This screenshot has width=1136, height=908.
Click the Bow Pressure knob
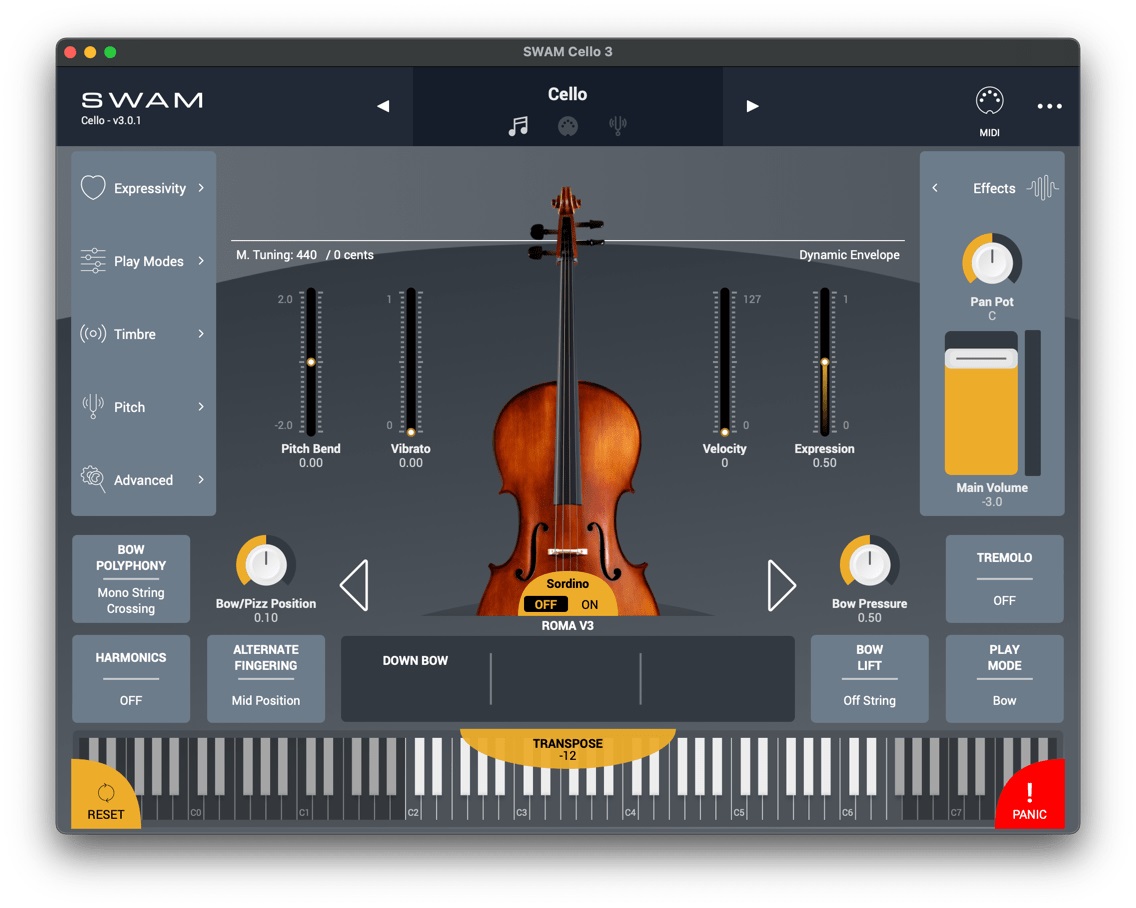coord(869,565)
